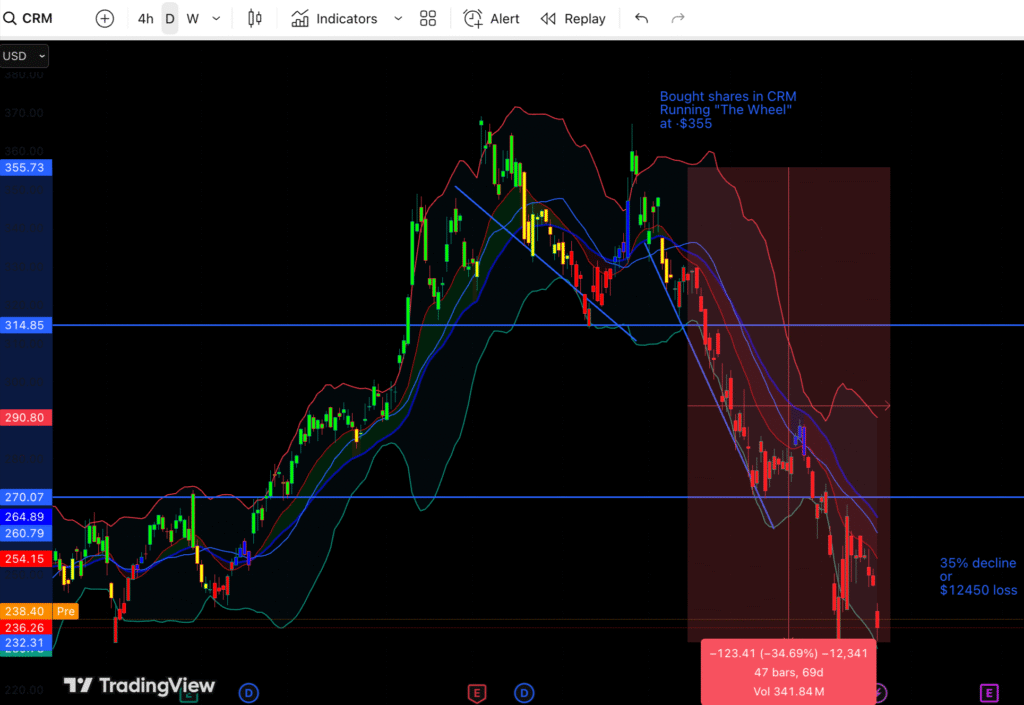
Task: Expand the indicator templates chevron
Action: pyautogui.click(x=398, y=18)
